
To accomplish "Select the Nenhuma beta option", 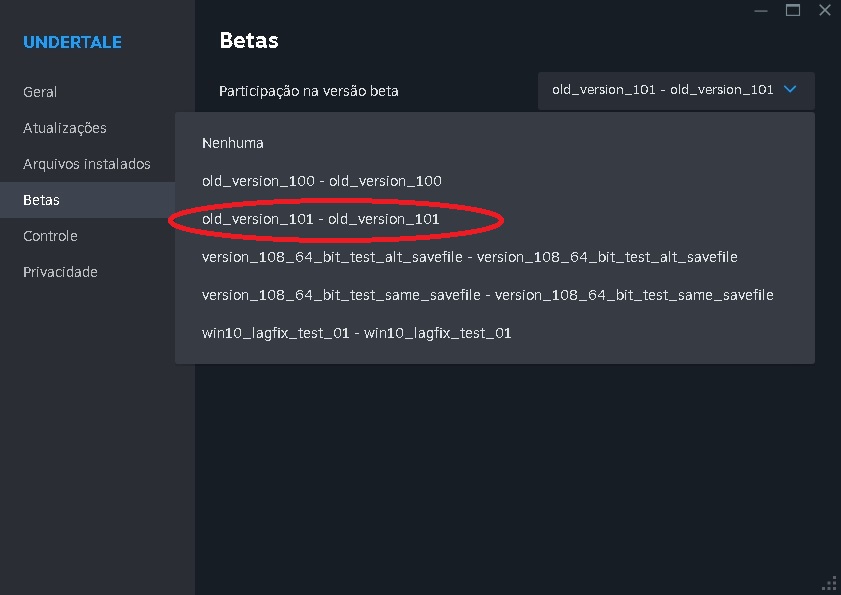I will 233,143.
